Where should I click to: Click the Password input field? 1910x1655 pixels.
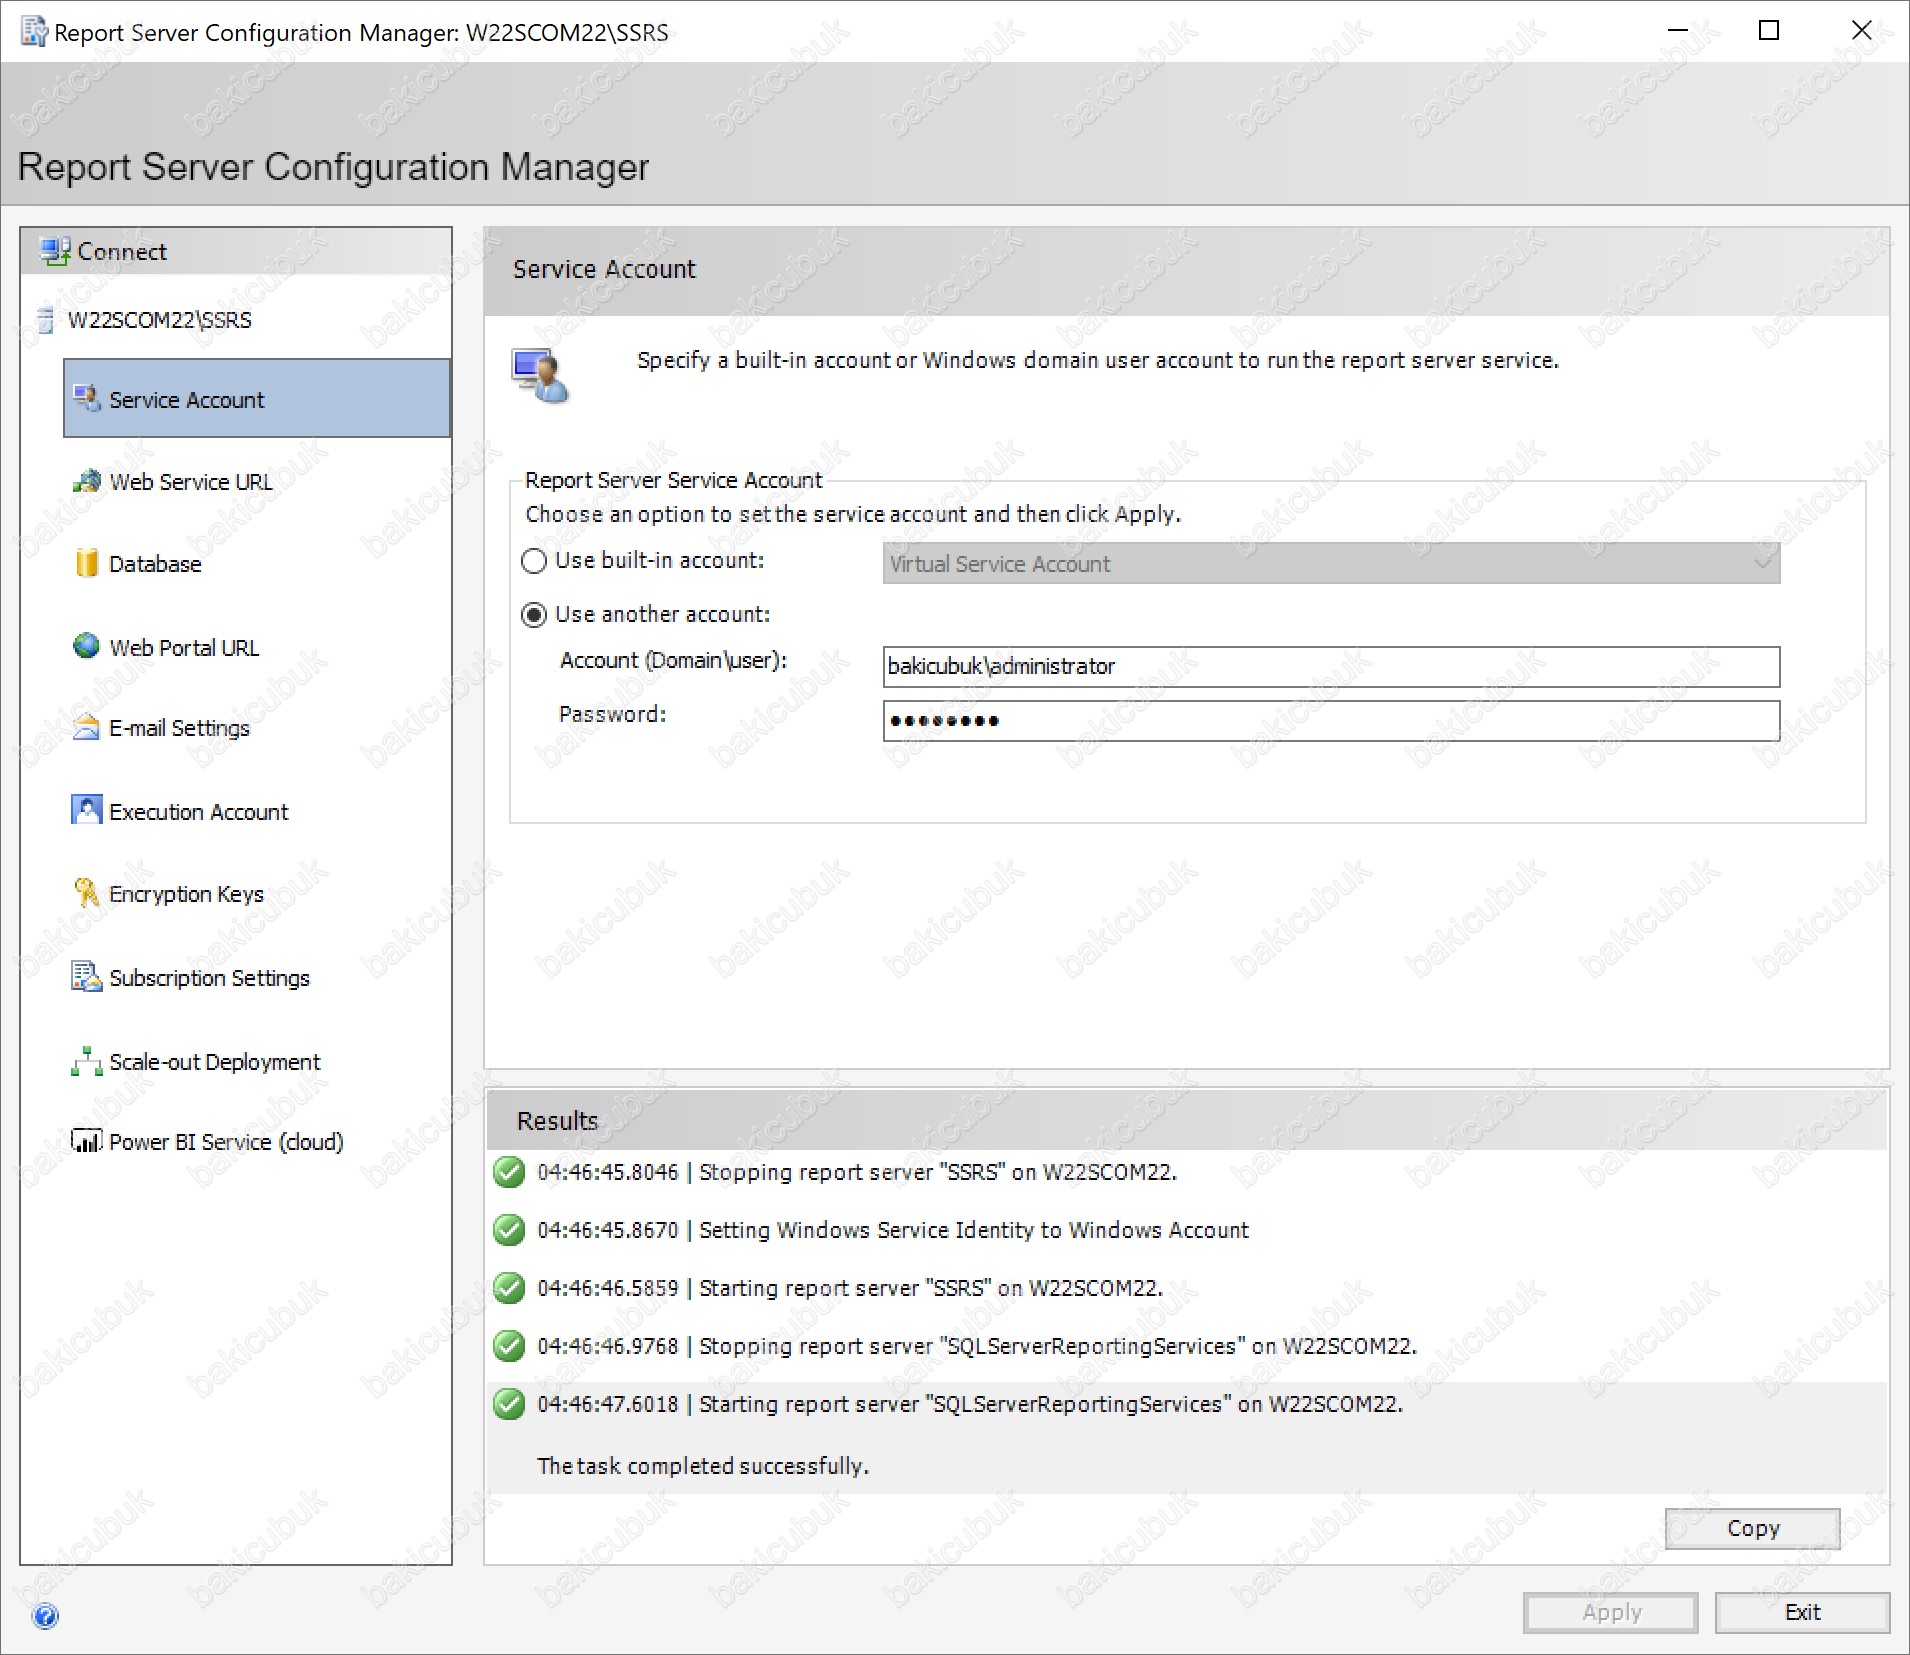point(1331,721)
